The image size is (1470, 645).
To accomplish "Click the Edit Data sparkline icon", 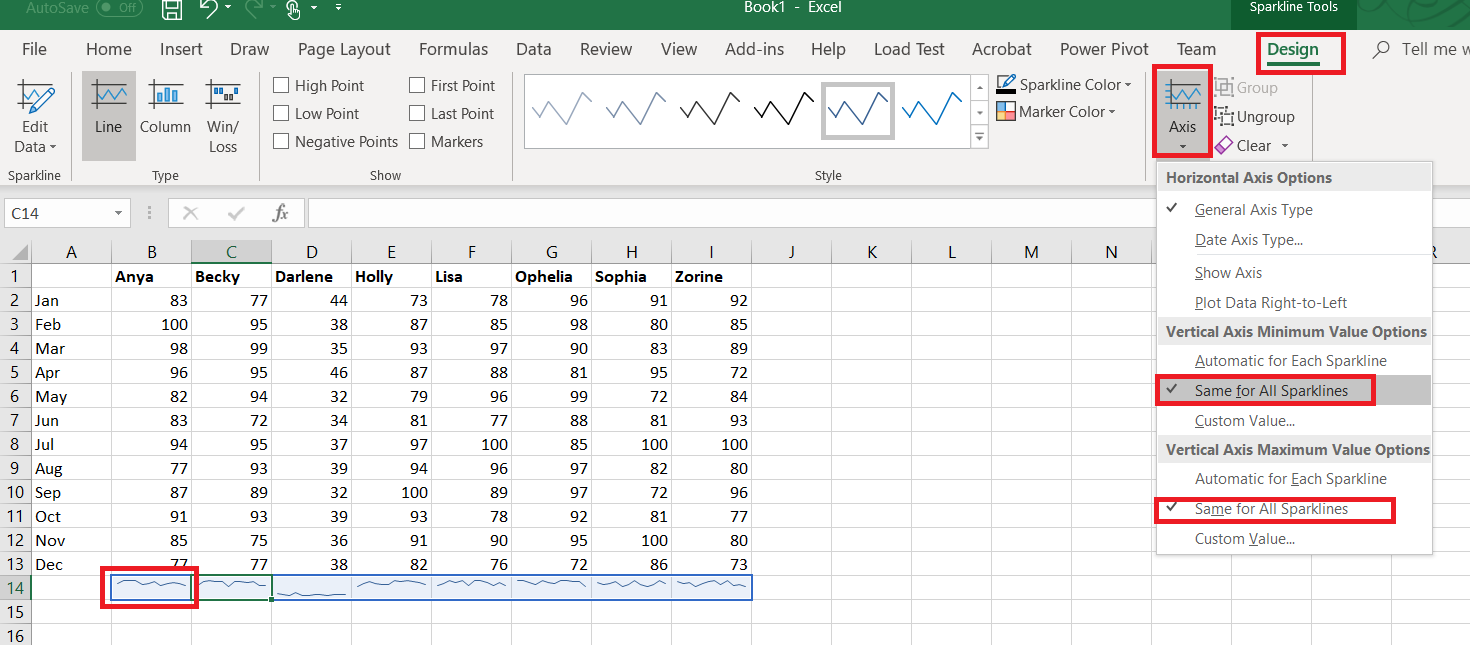I will (35, 98).
